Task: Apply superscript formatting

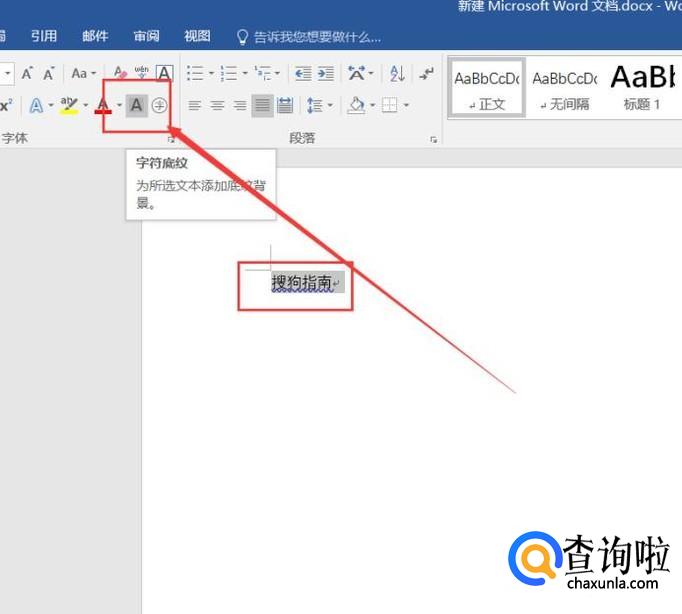Action: [6, 105]
